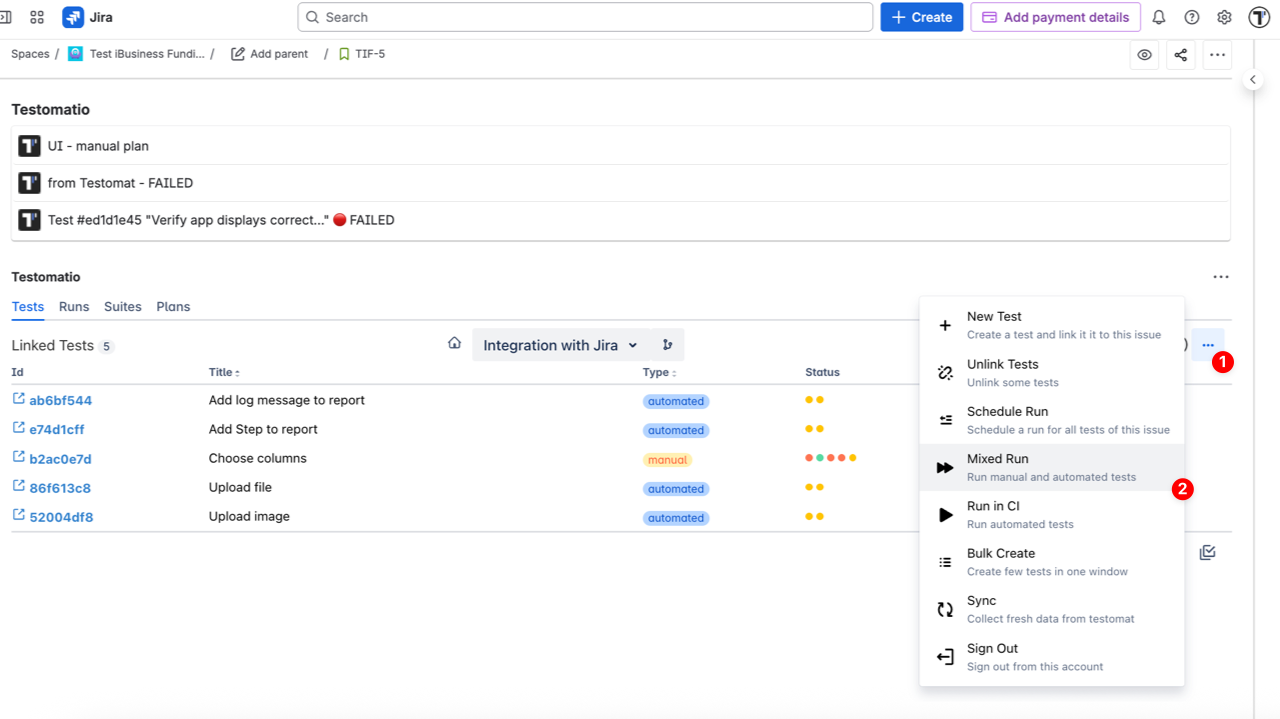
Task: Expand the Integration with Jira dropdown
Action: pos(560,345)
